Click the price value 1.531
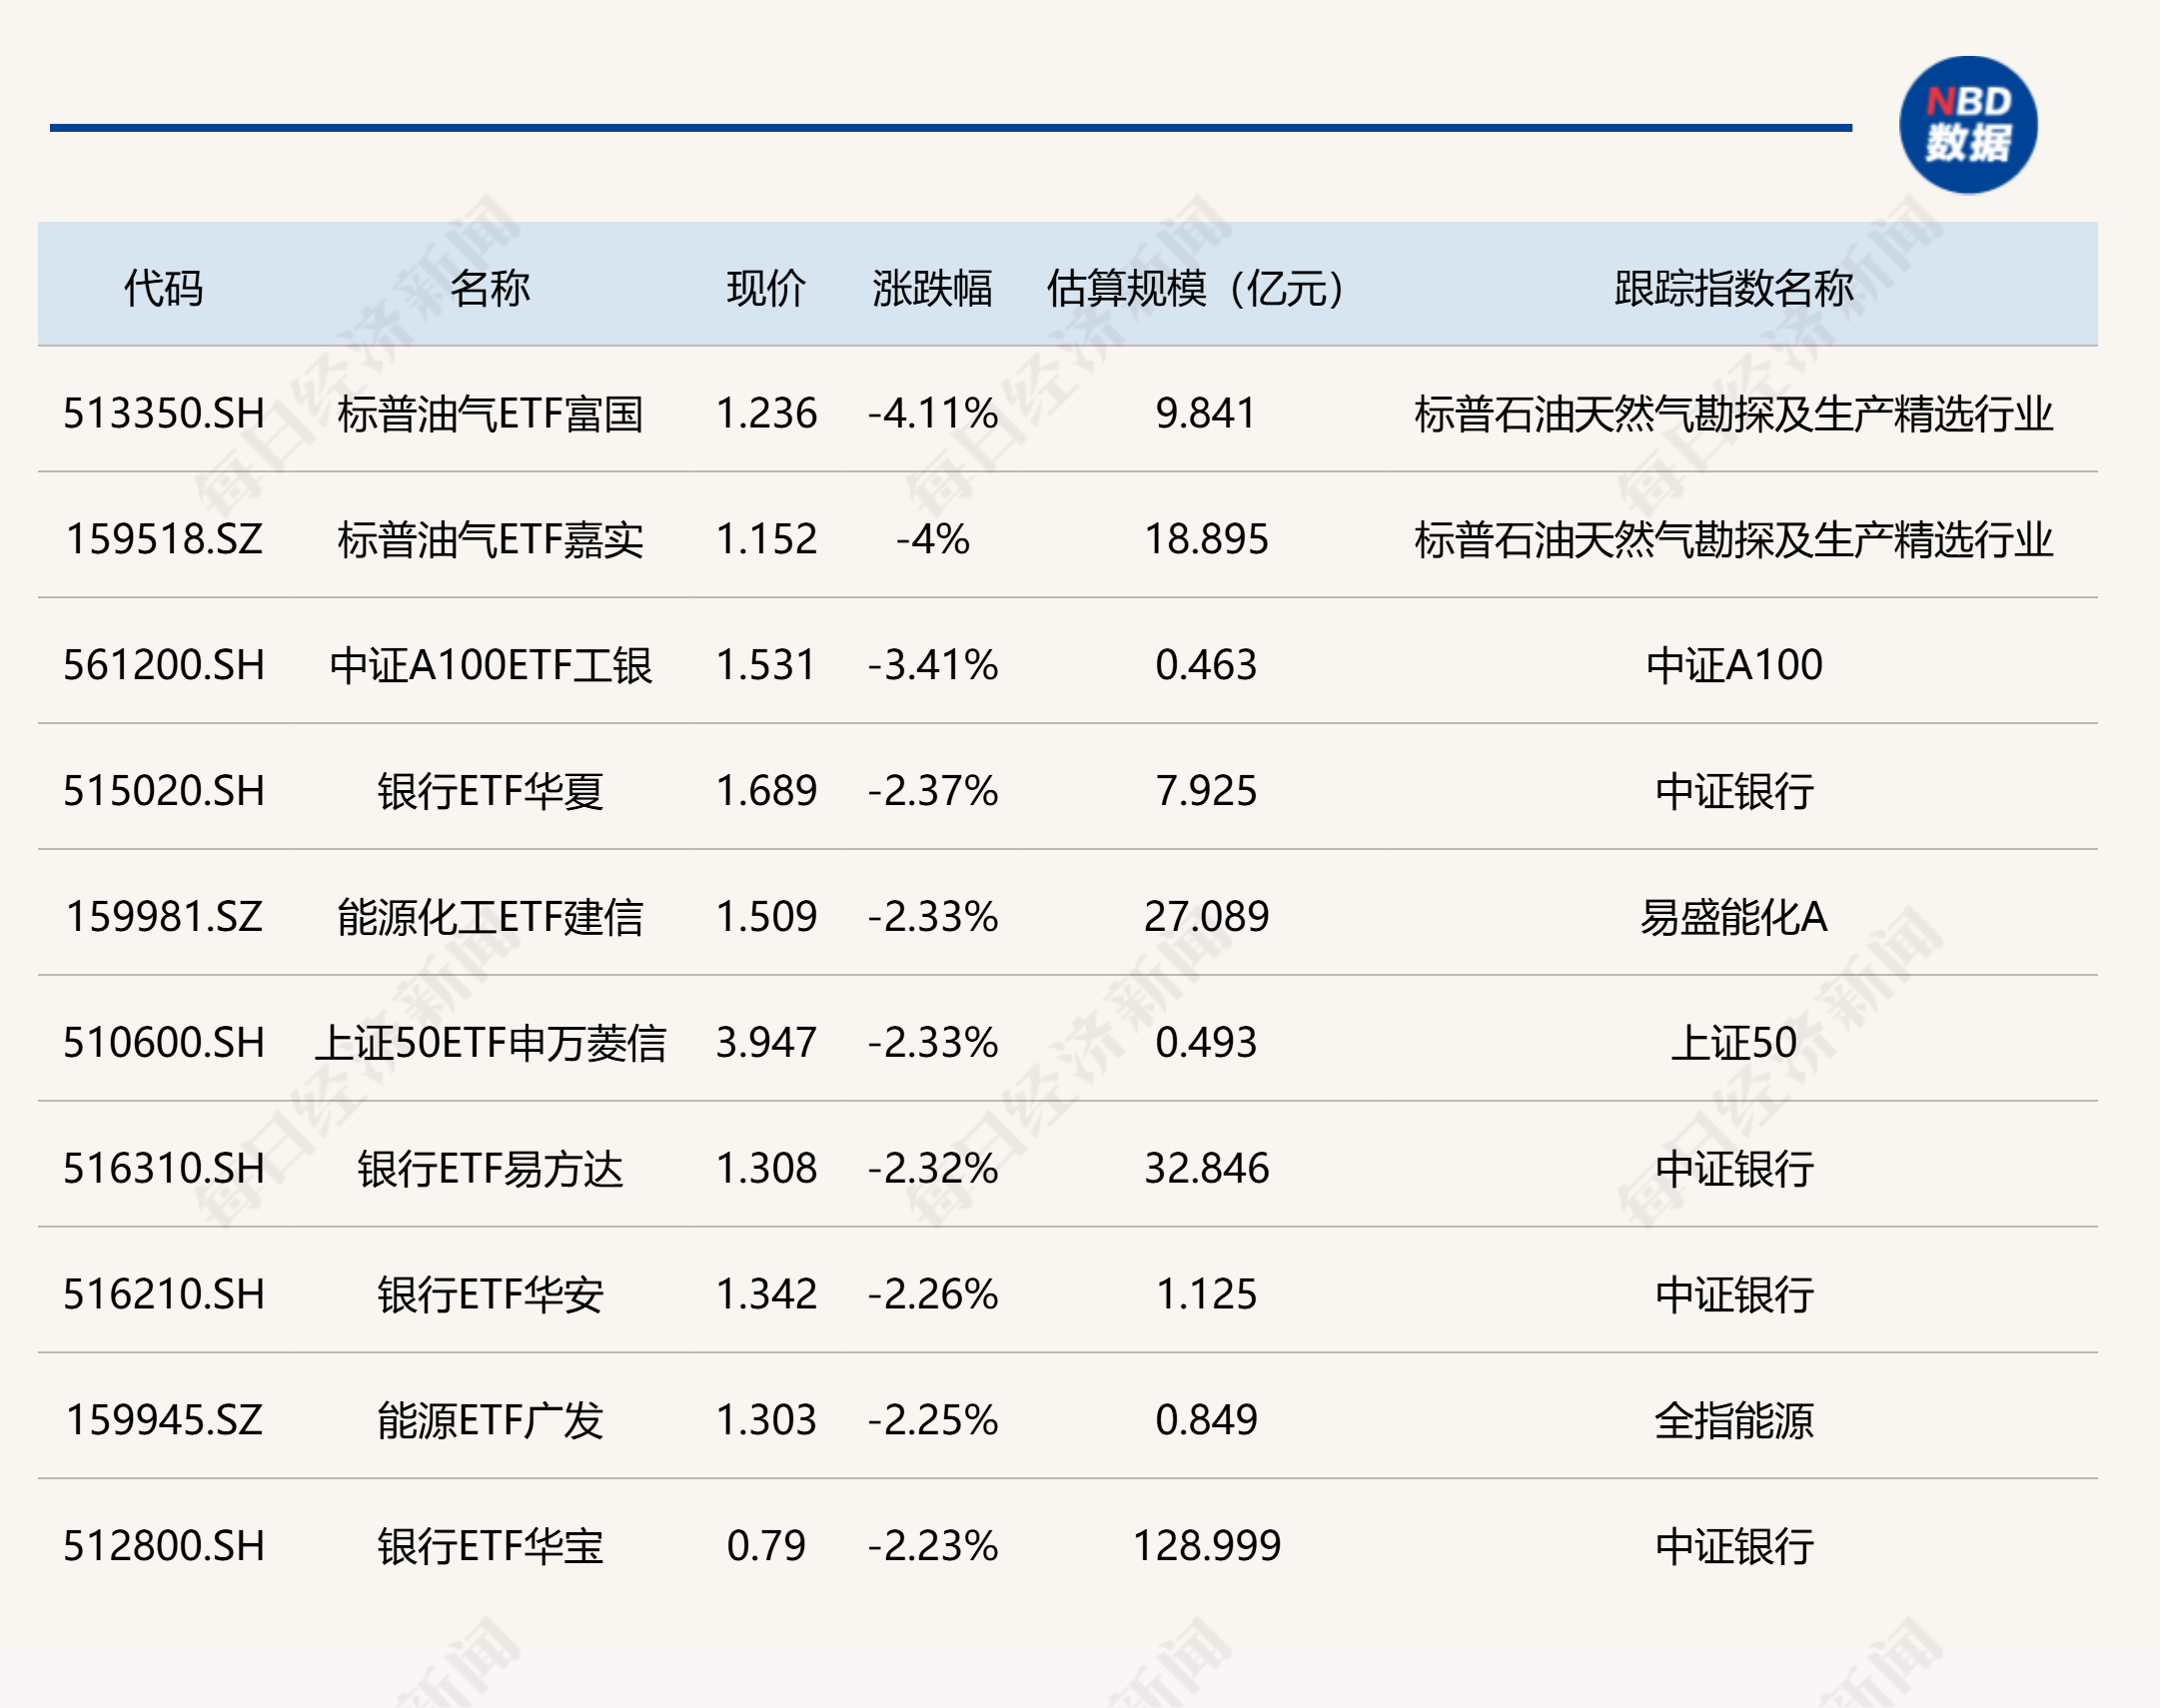Viewport: 2160px width, 1708px height. pyautogui.click(x=766, y=665)
